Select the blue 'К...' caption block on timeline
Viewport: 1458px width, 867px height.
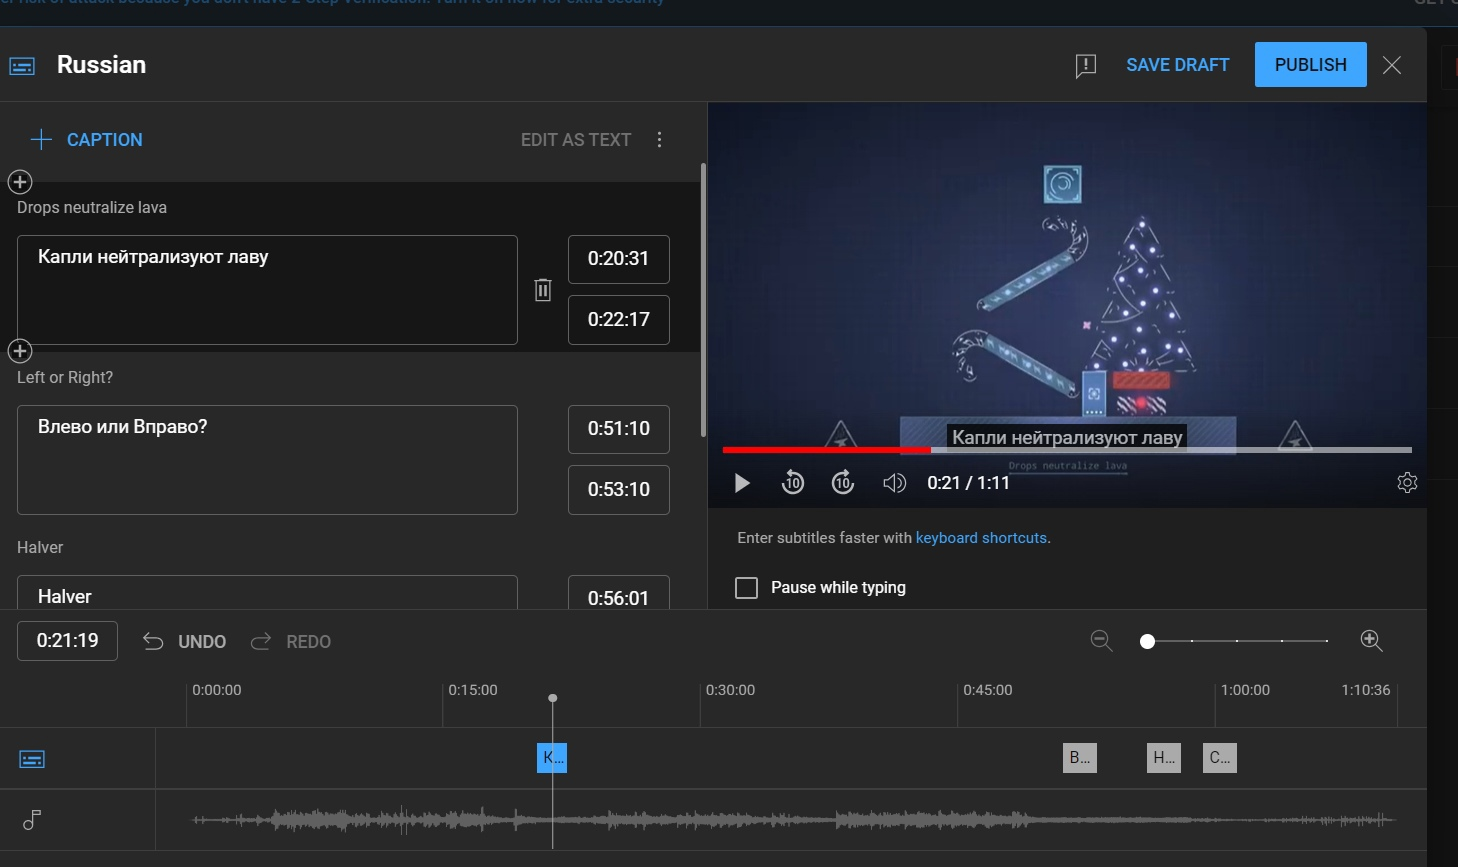[x=552, y=758]
